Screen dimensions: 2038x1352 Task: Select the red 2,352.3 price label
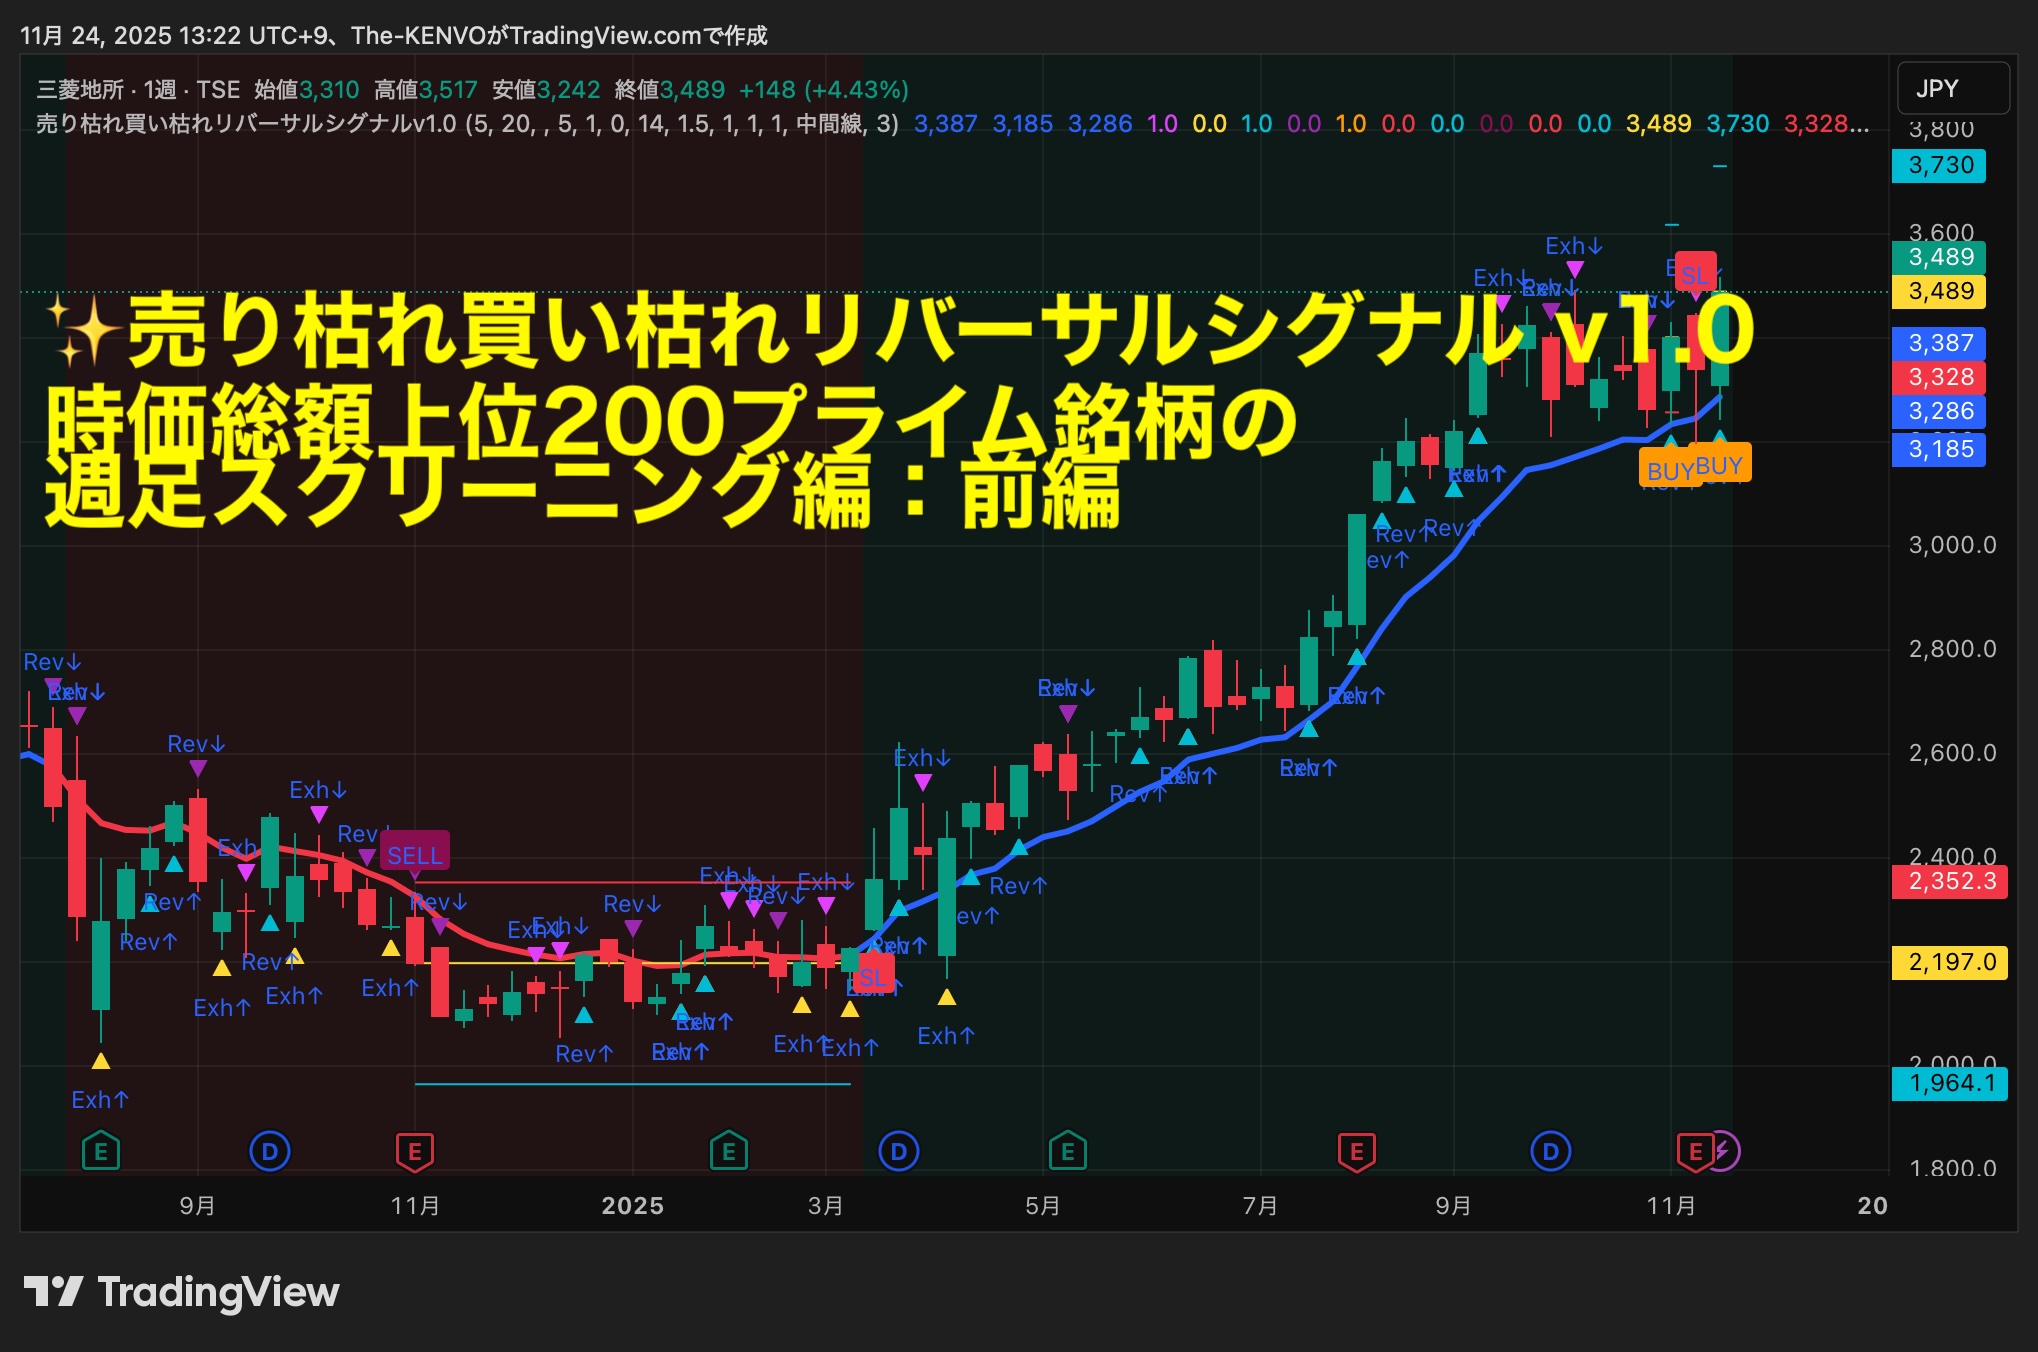point(1950,881)
